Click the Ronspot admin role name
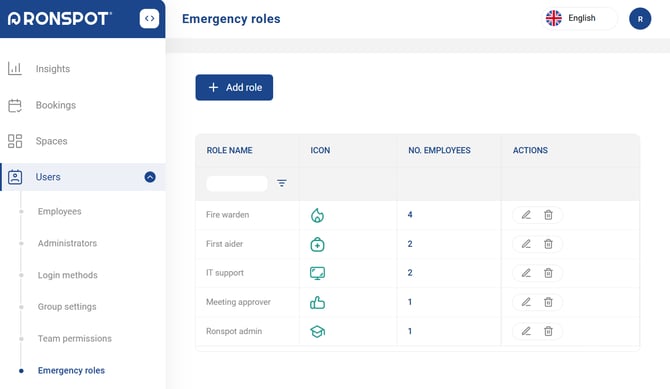Screen dimensions: 670x389 [234, 331]
